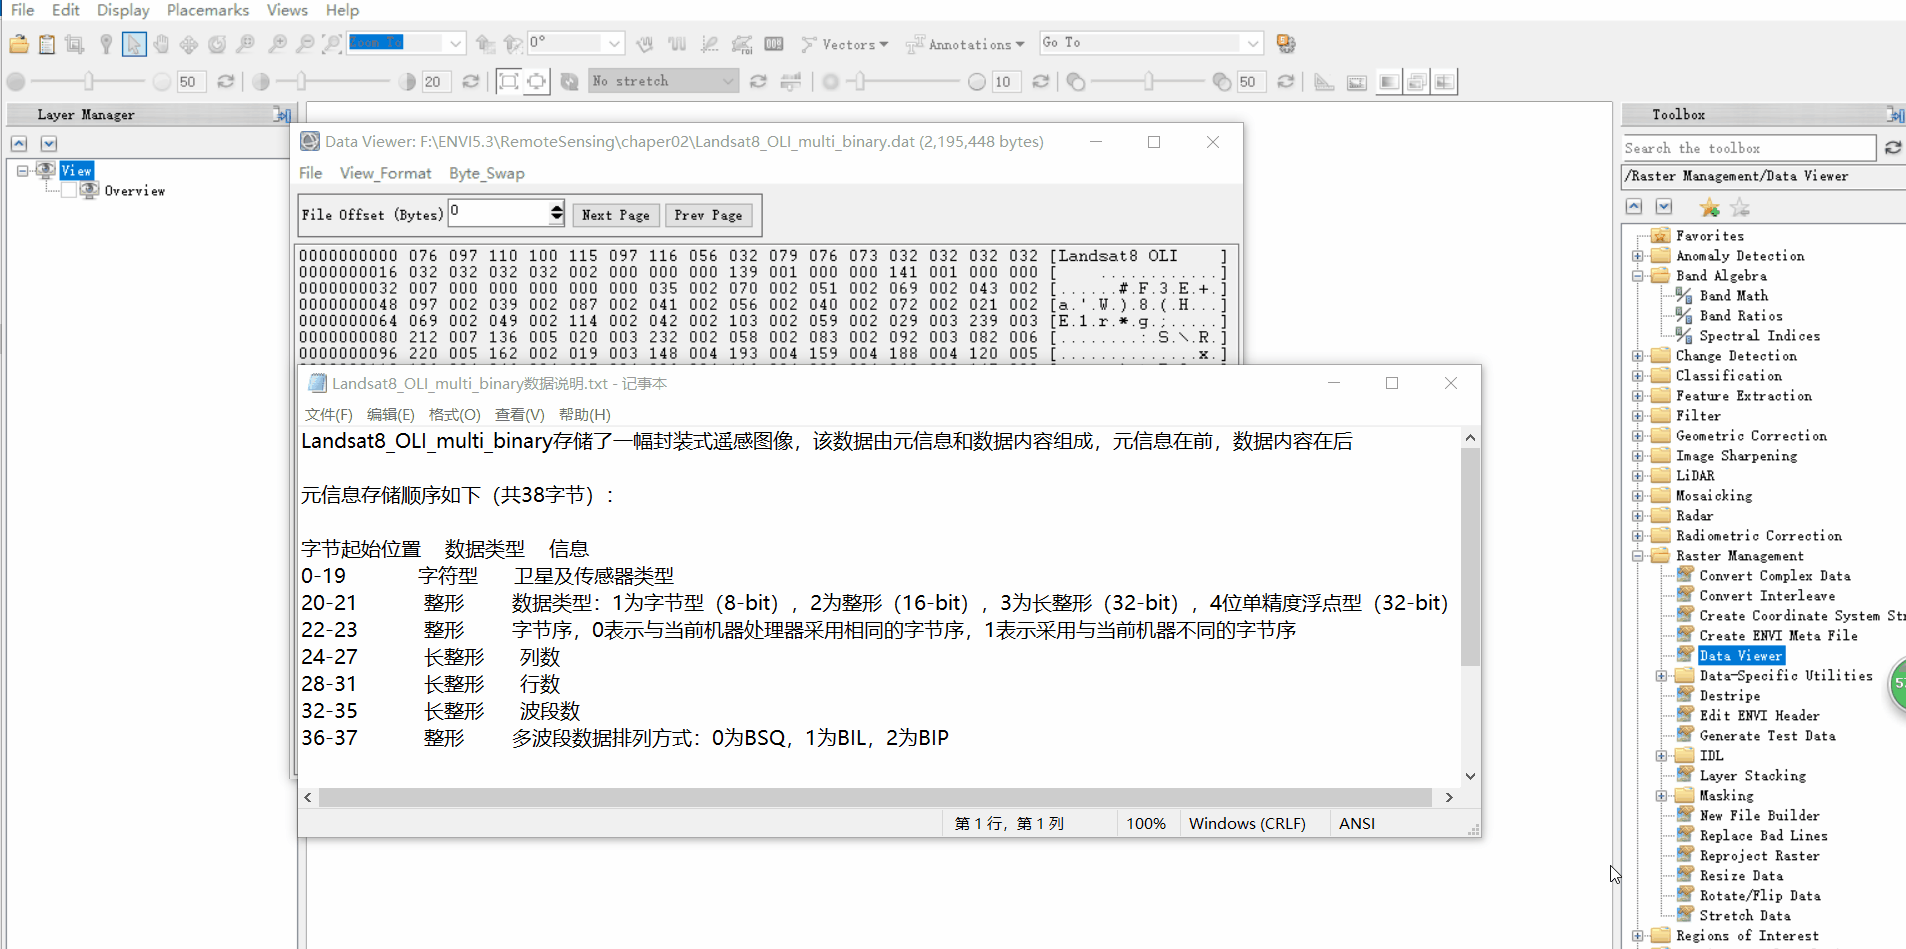Click the File Offset input field

[498, 213]
